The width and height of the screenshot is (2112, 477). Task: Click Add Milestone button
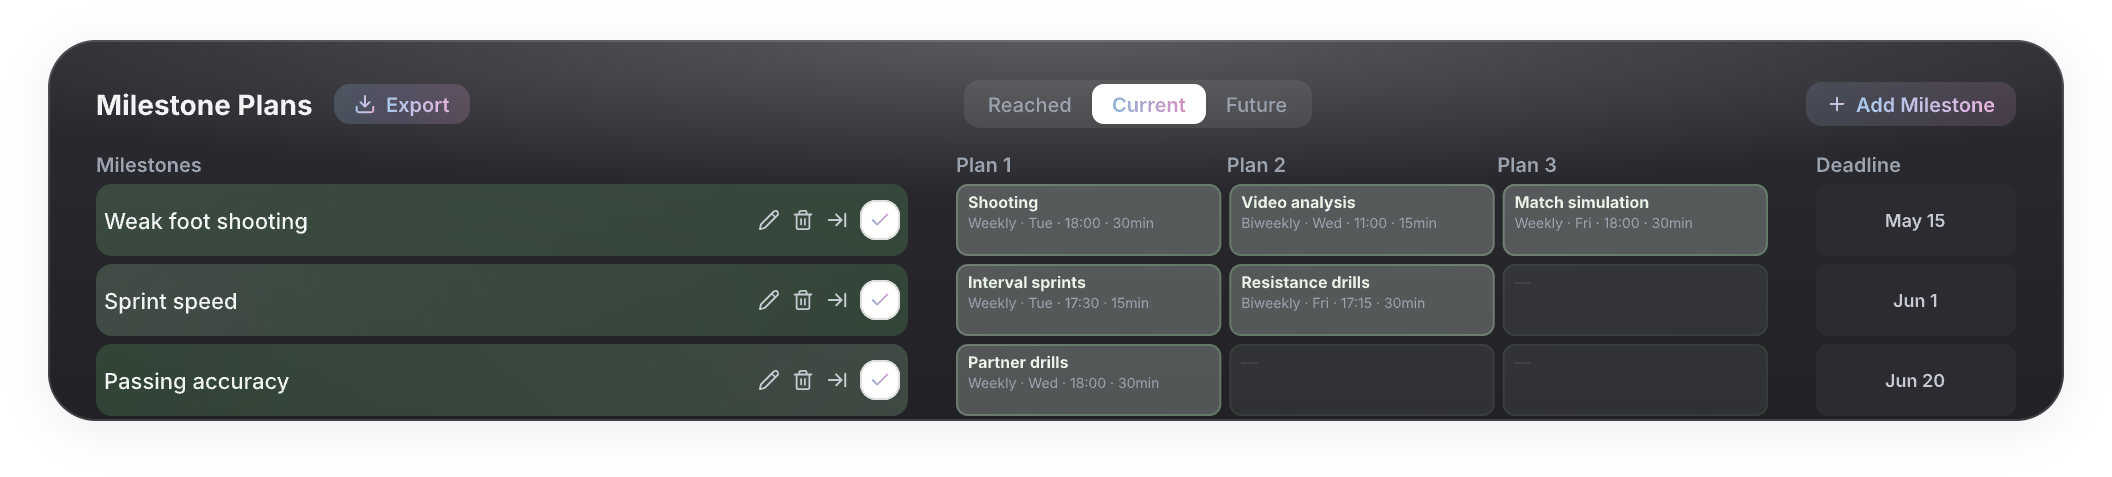[x=1910, y=104]
